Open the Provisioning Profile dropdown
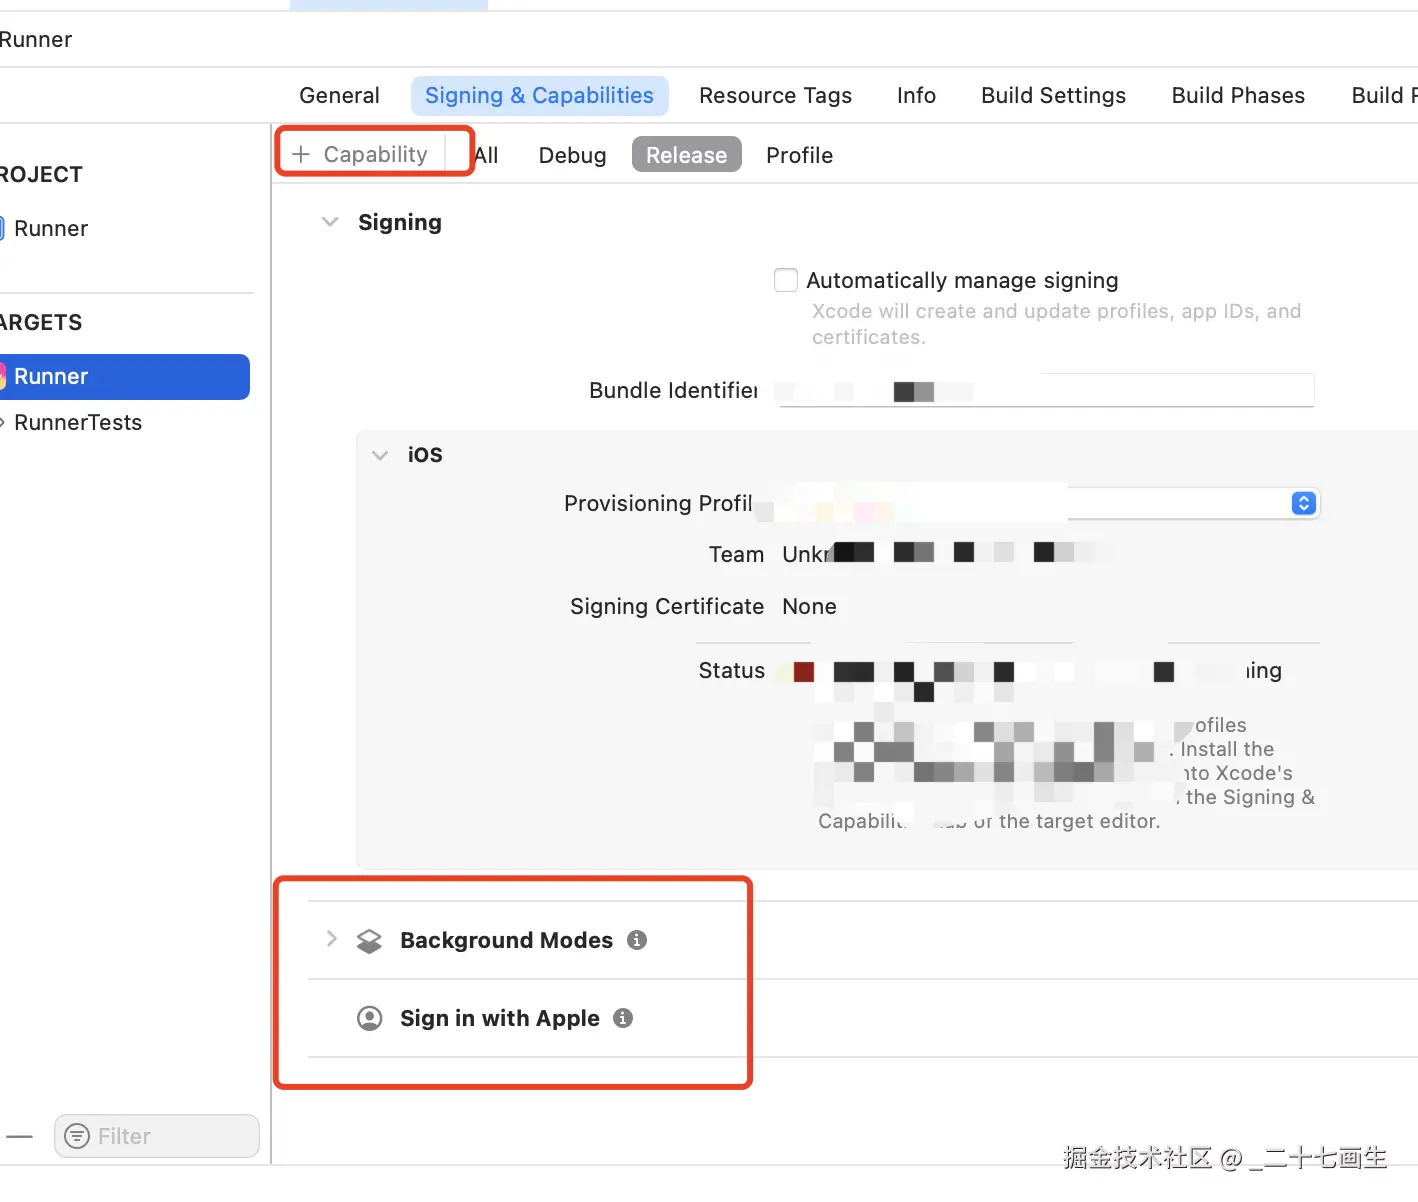Screen dimensions: 1418x1202 1303,503
